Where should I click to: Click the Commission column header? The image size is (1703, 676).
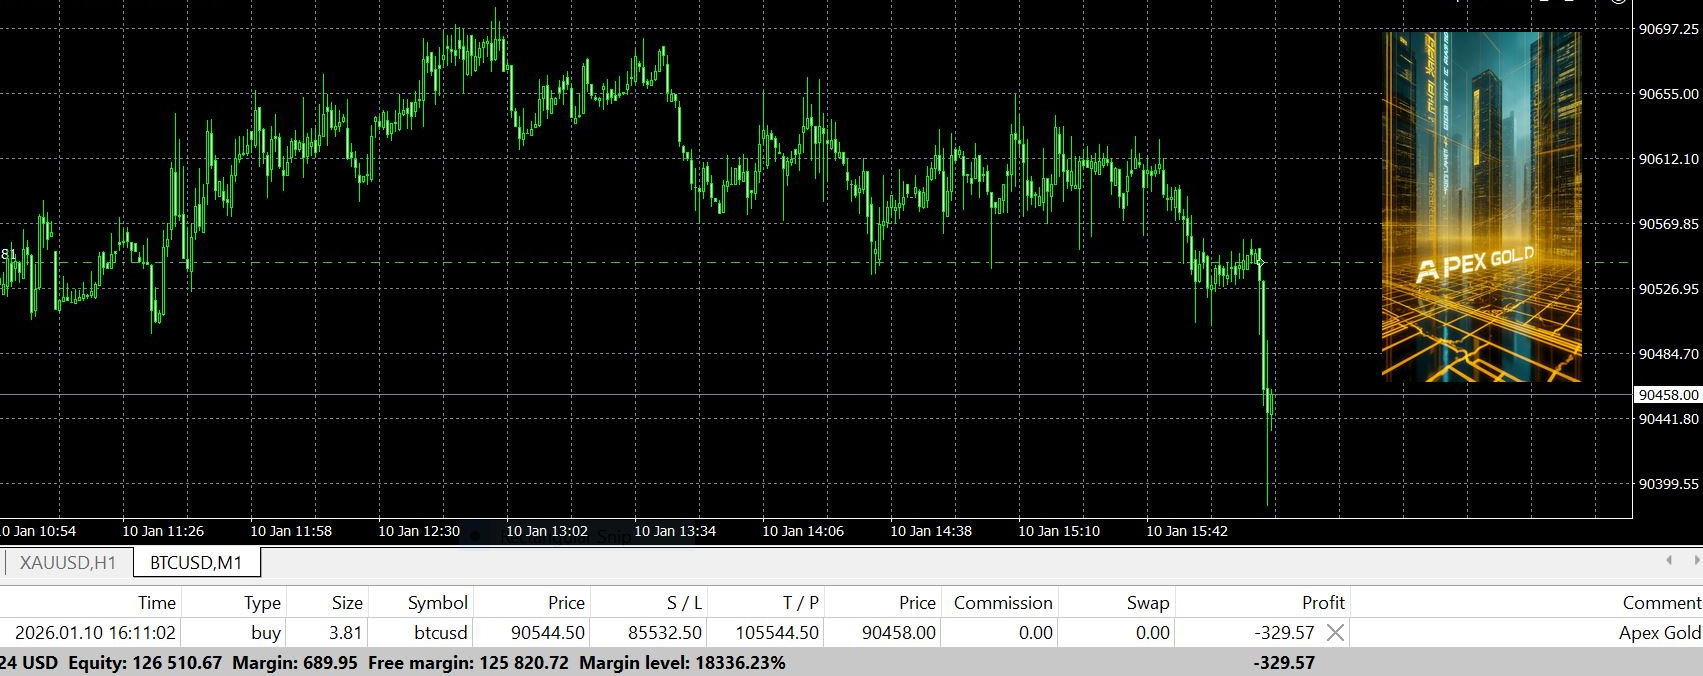point(1002,602)
